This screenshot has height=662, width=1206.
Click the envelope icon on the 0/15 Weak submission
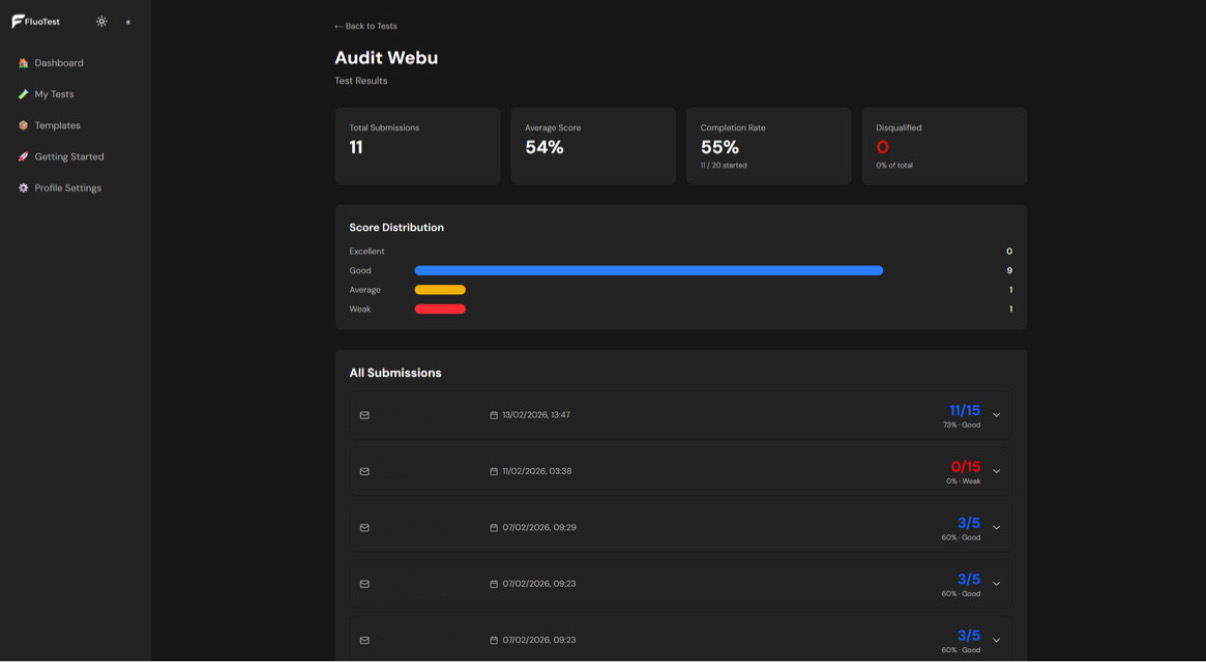pos(365,470)
